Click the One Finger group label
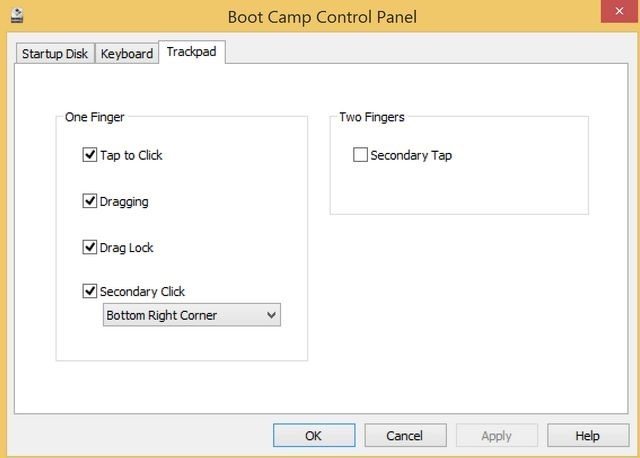Image resolution: width=640 pixels, height=458 pixels. (x=95, y=117)
